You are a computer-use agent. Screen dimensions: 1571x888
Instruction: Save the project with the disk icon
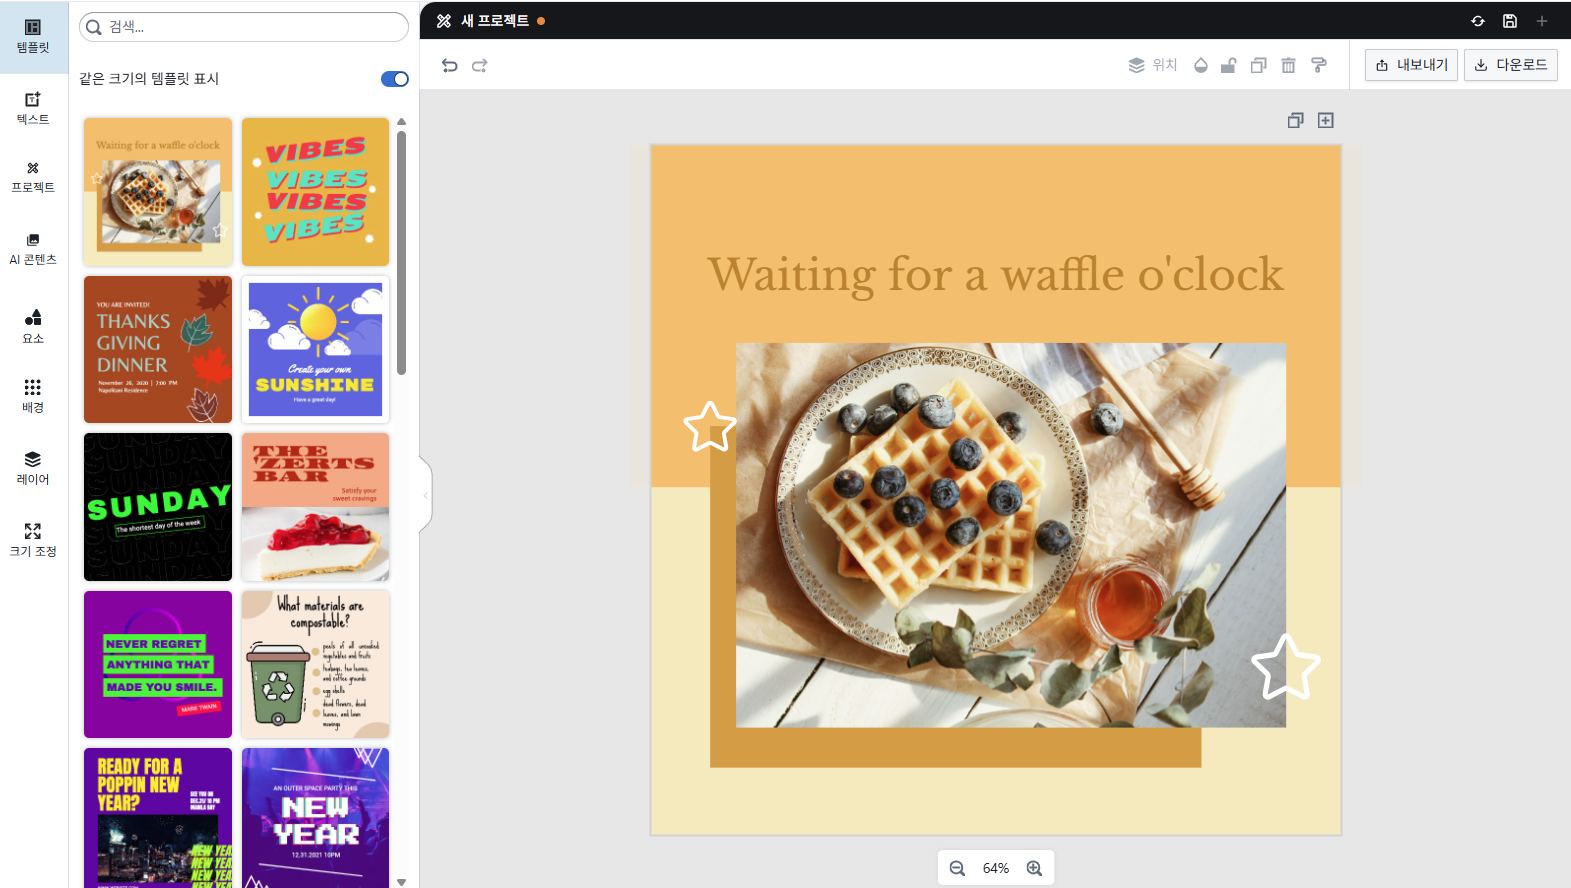click(x=1510, y=21)
